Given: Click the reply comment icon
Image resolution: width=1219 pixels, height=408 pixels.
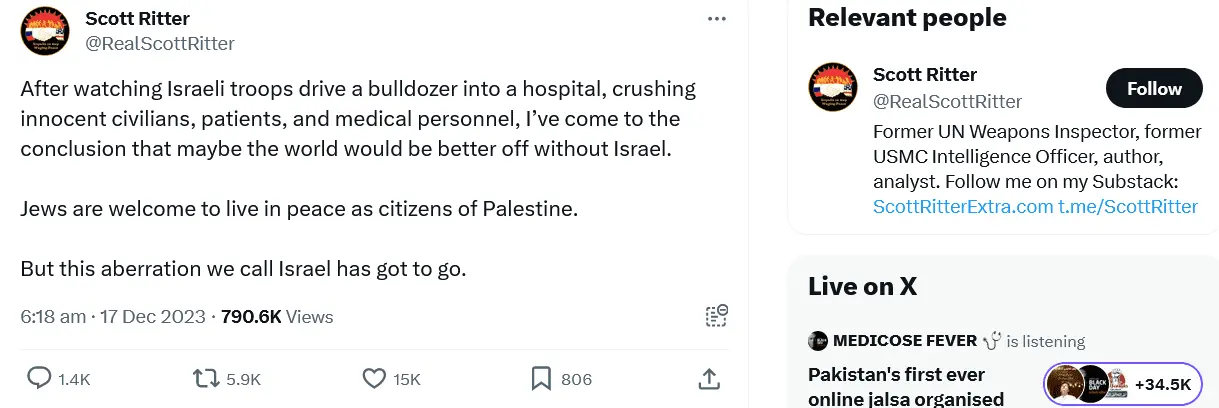Looking at the screenshot, I should coord(39,379).
